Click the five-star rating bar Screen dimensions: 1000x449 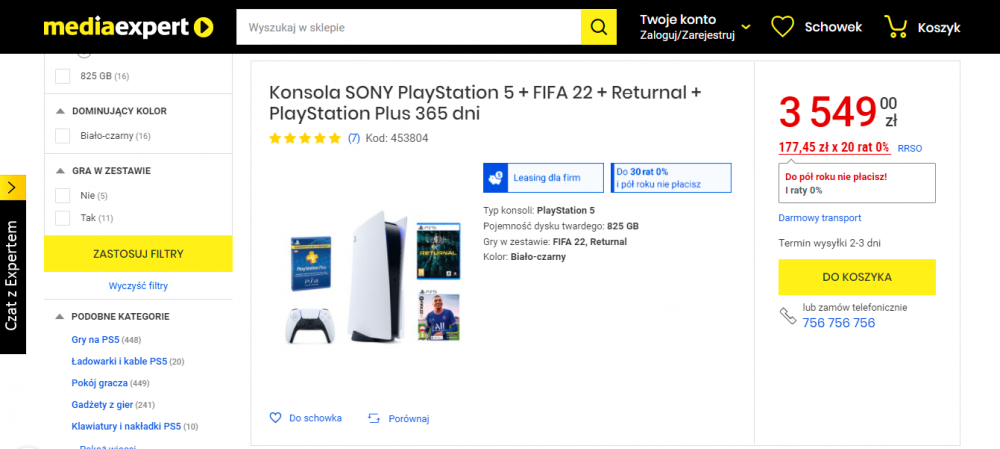click(x=305, y=138)
